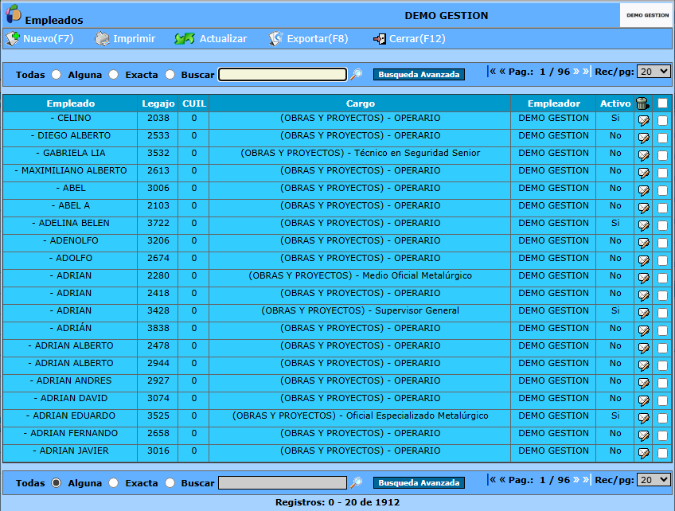Go to last page in top pager

point(586,71)
